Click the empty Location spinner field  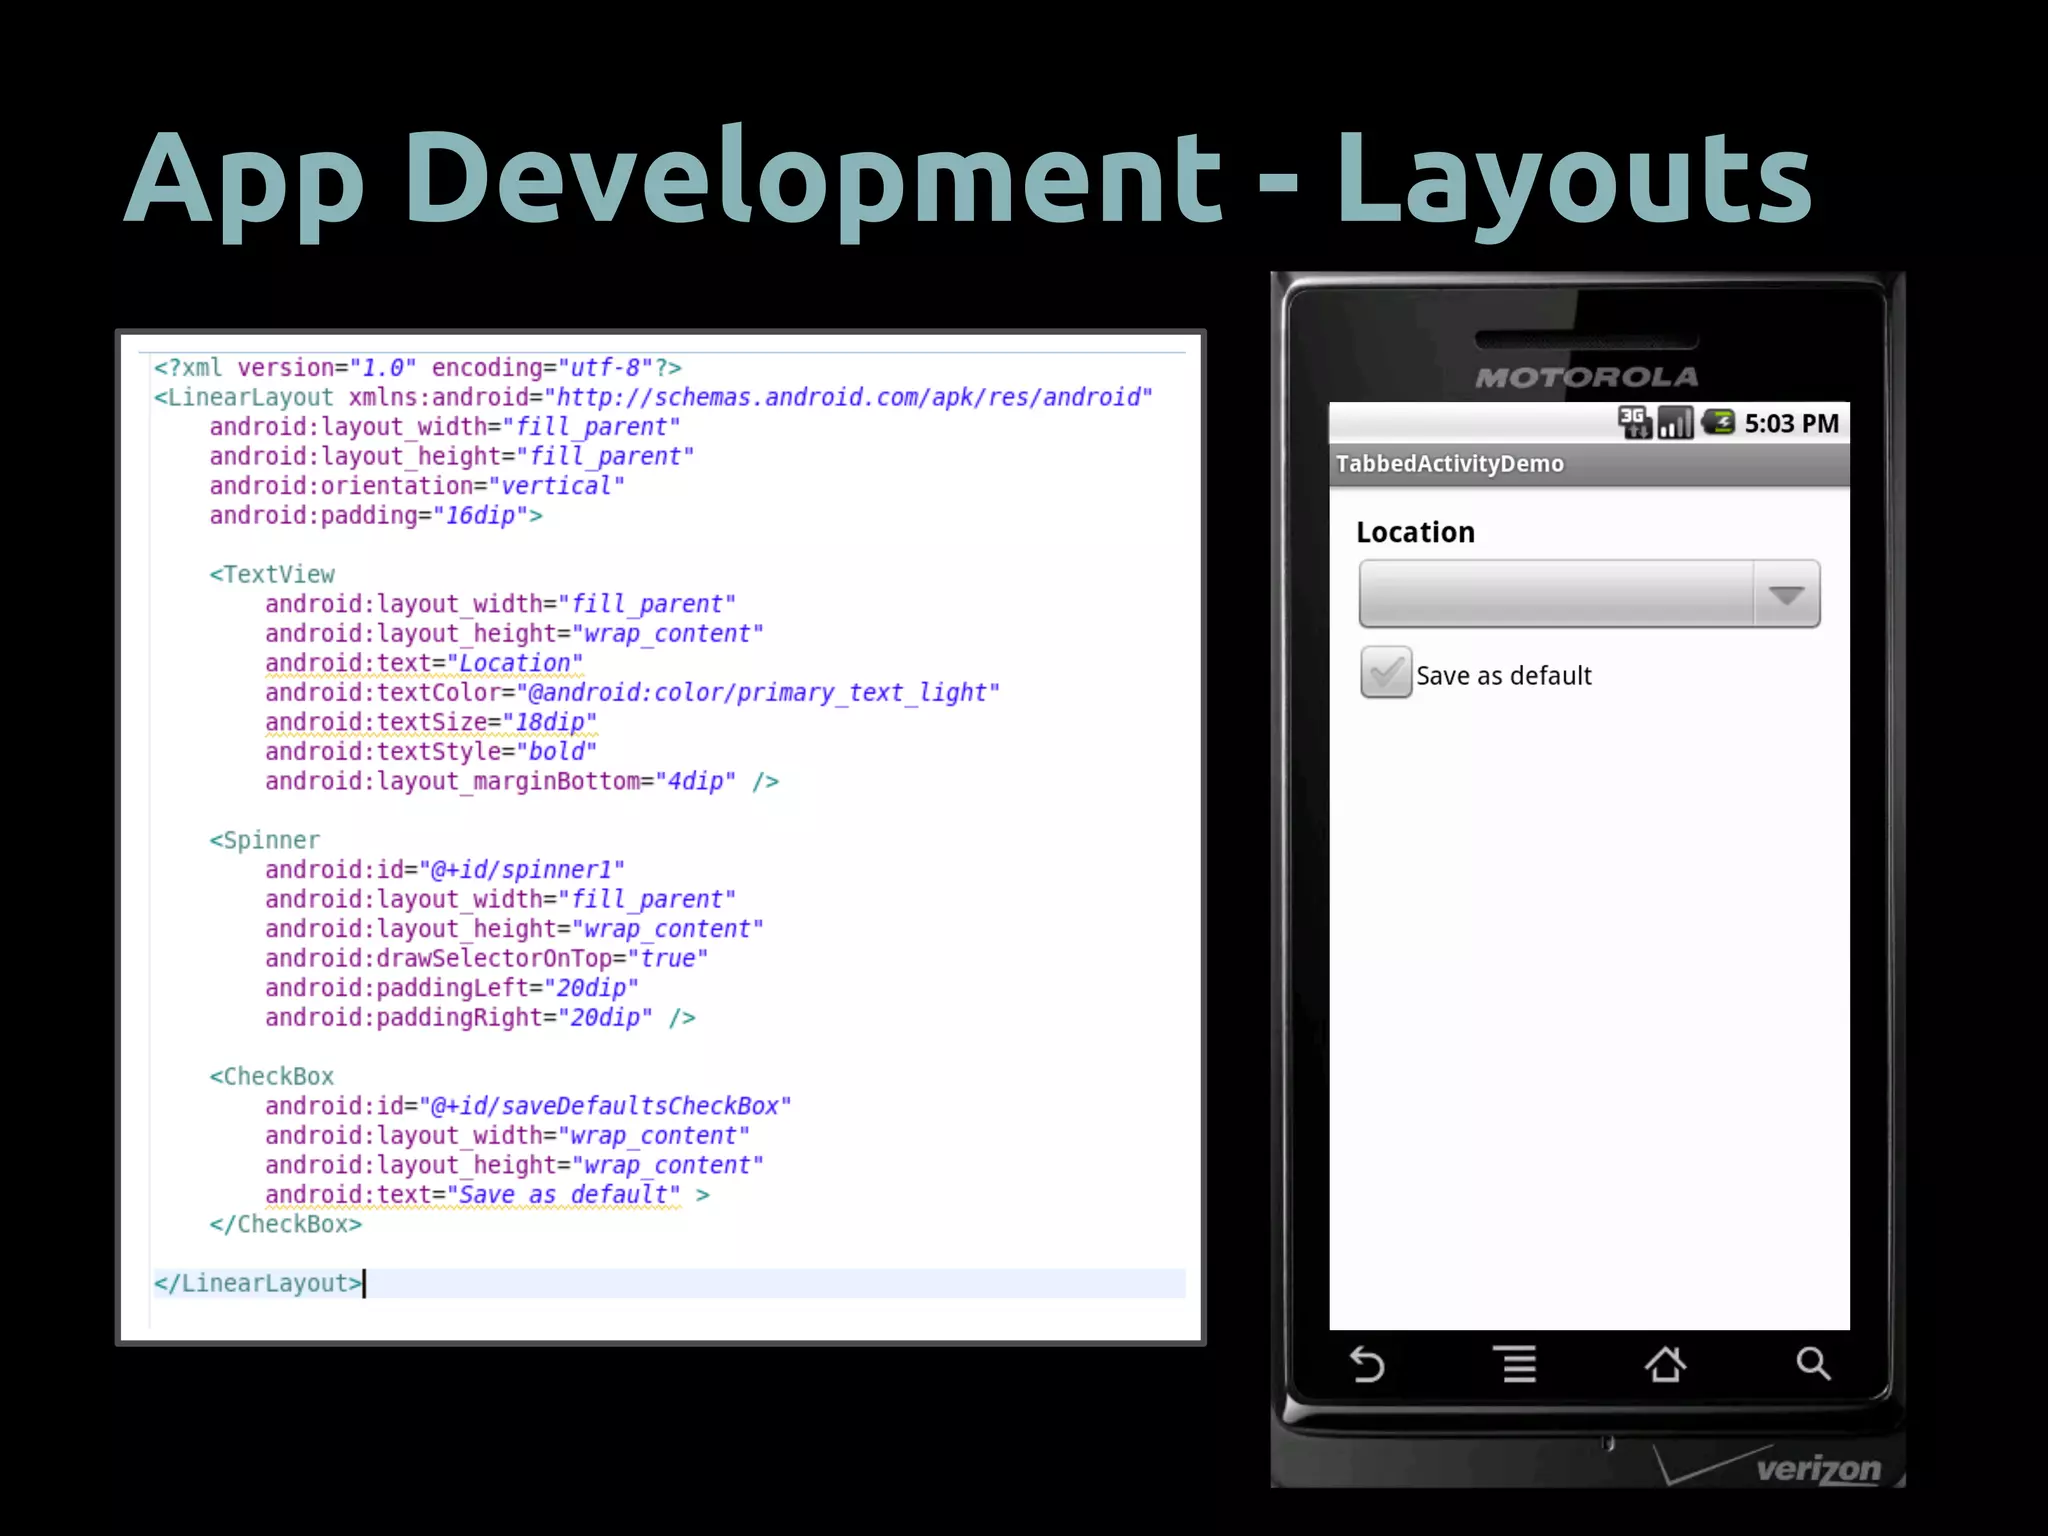(x=1555, y=595)
